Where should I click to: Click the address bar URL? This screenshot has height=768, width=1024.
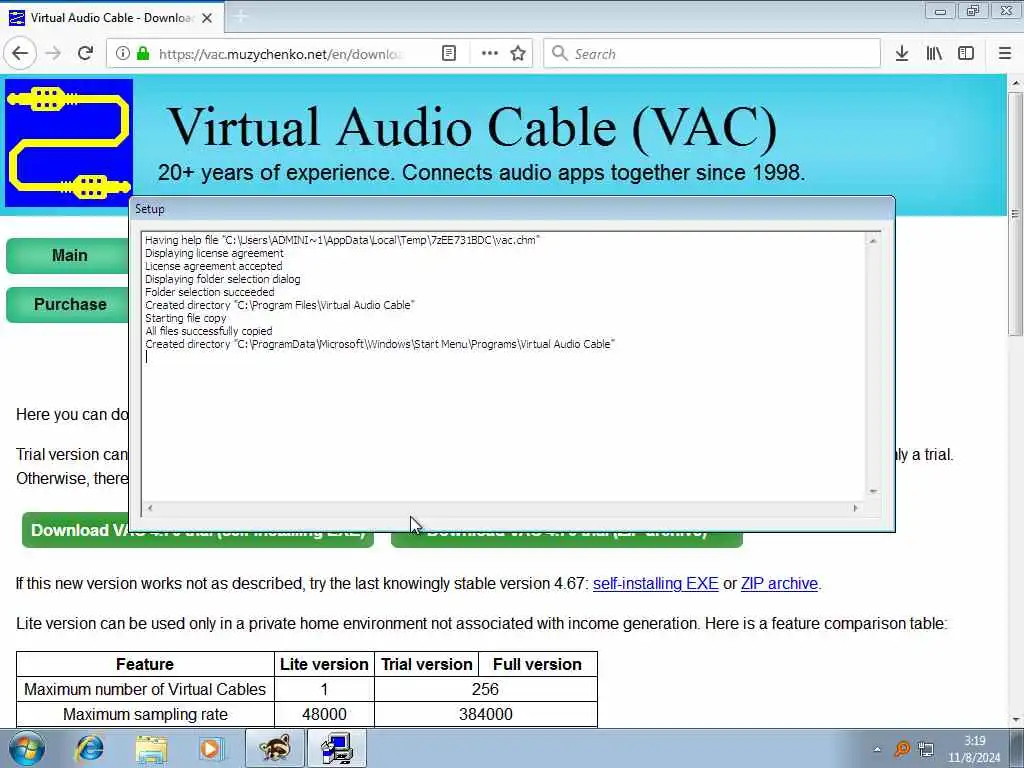(x=281, y=54)
